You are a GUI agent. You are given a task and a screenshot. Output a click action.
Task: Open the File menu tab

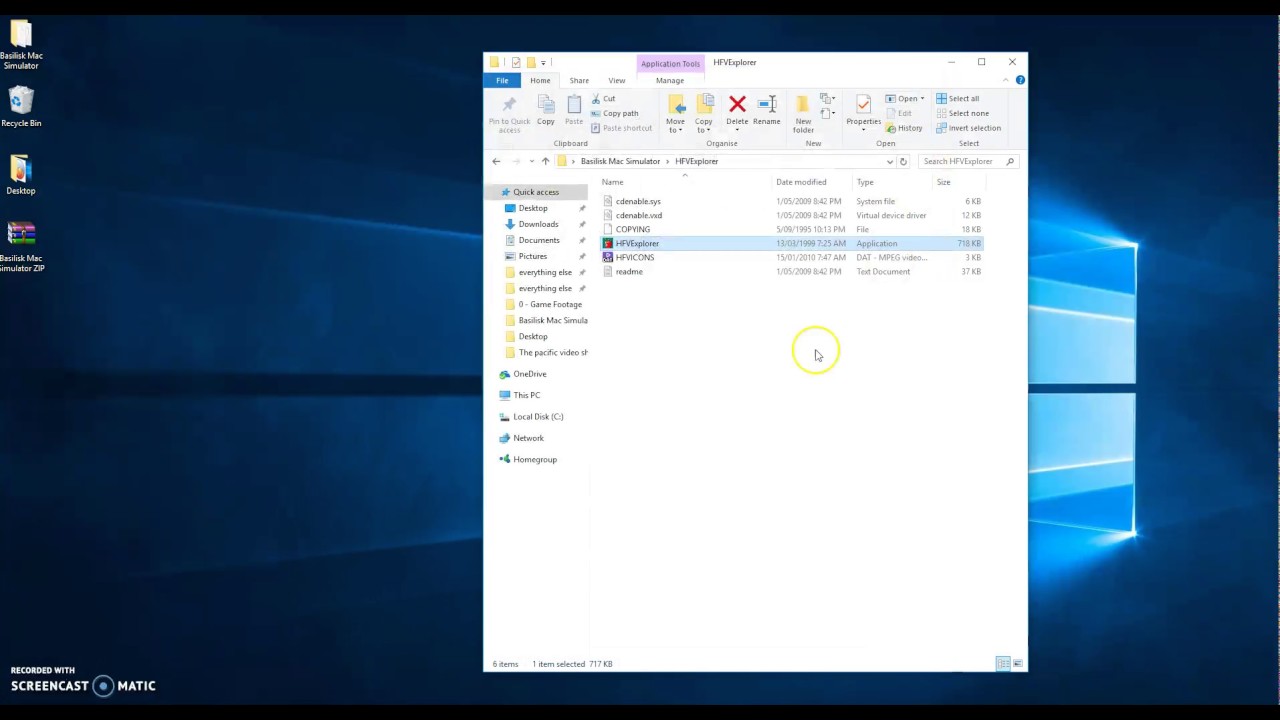(x=502, y=80)
